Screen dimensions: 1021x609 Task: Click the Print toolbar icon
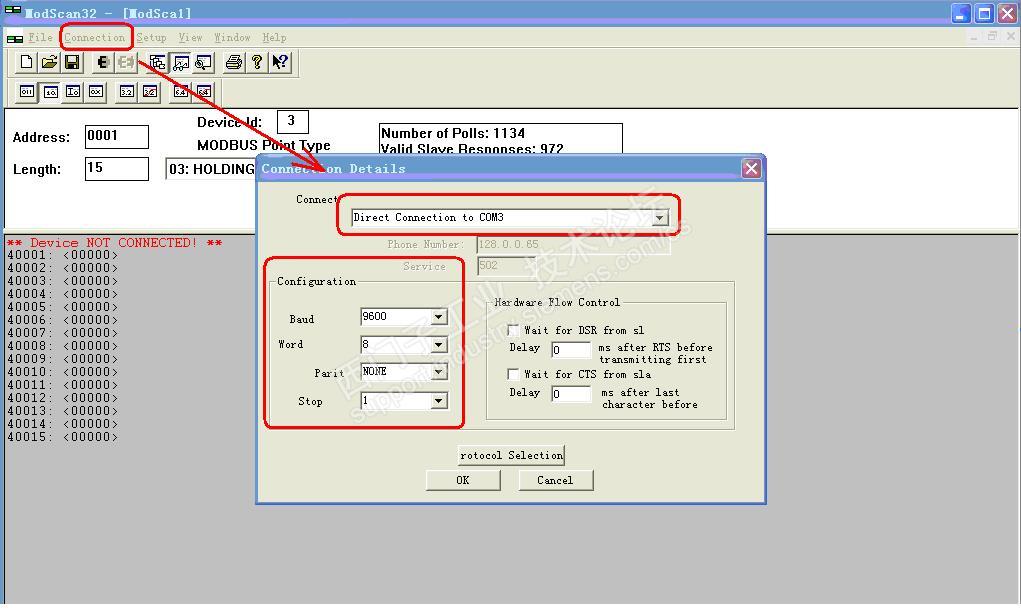click(234, 63)
